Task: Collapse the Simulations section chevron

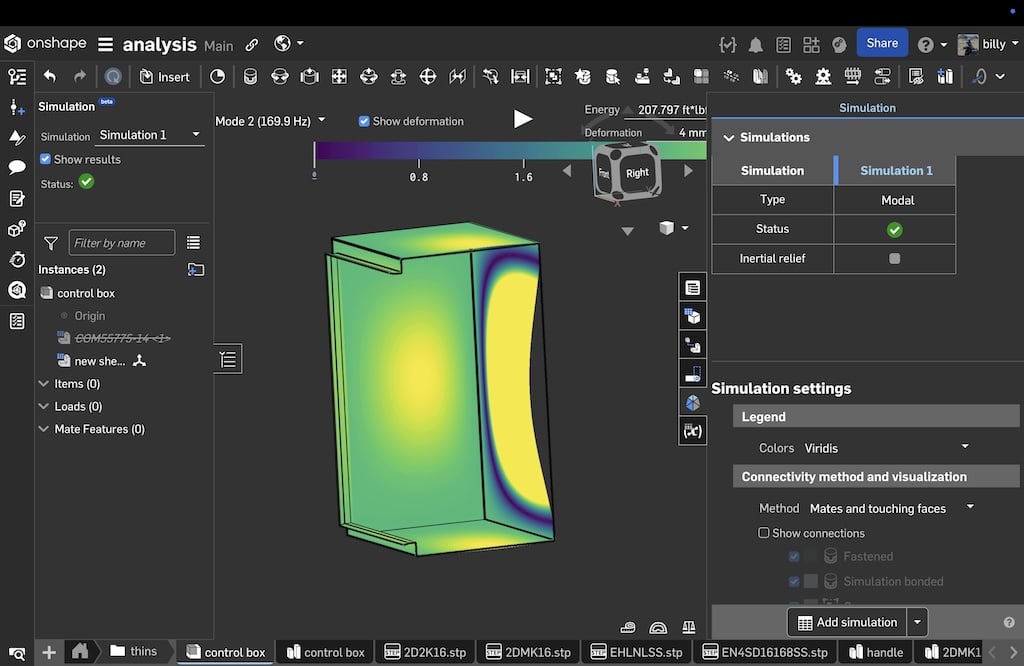Action: [729, 138]
